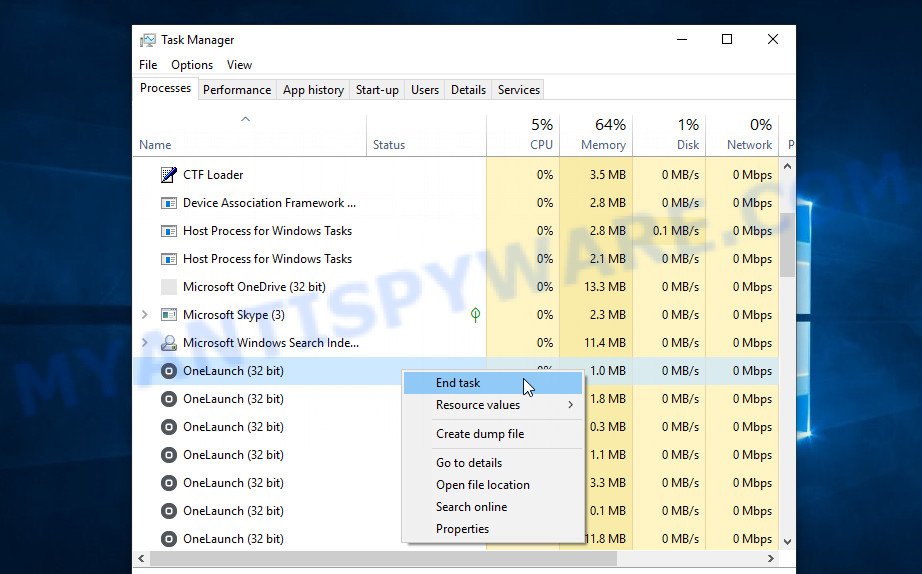Toggle sort order with the Name column arrow

click(246, 119)
